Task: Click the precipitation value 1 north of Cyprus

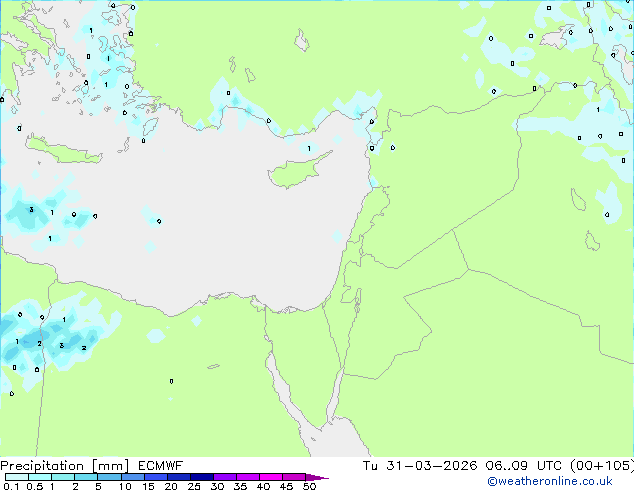Action: [309, 148]
